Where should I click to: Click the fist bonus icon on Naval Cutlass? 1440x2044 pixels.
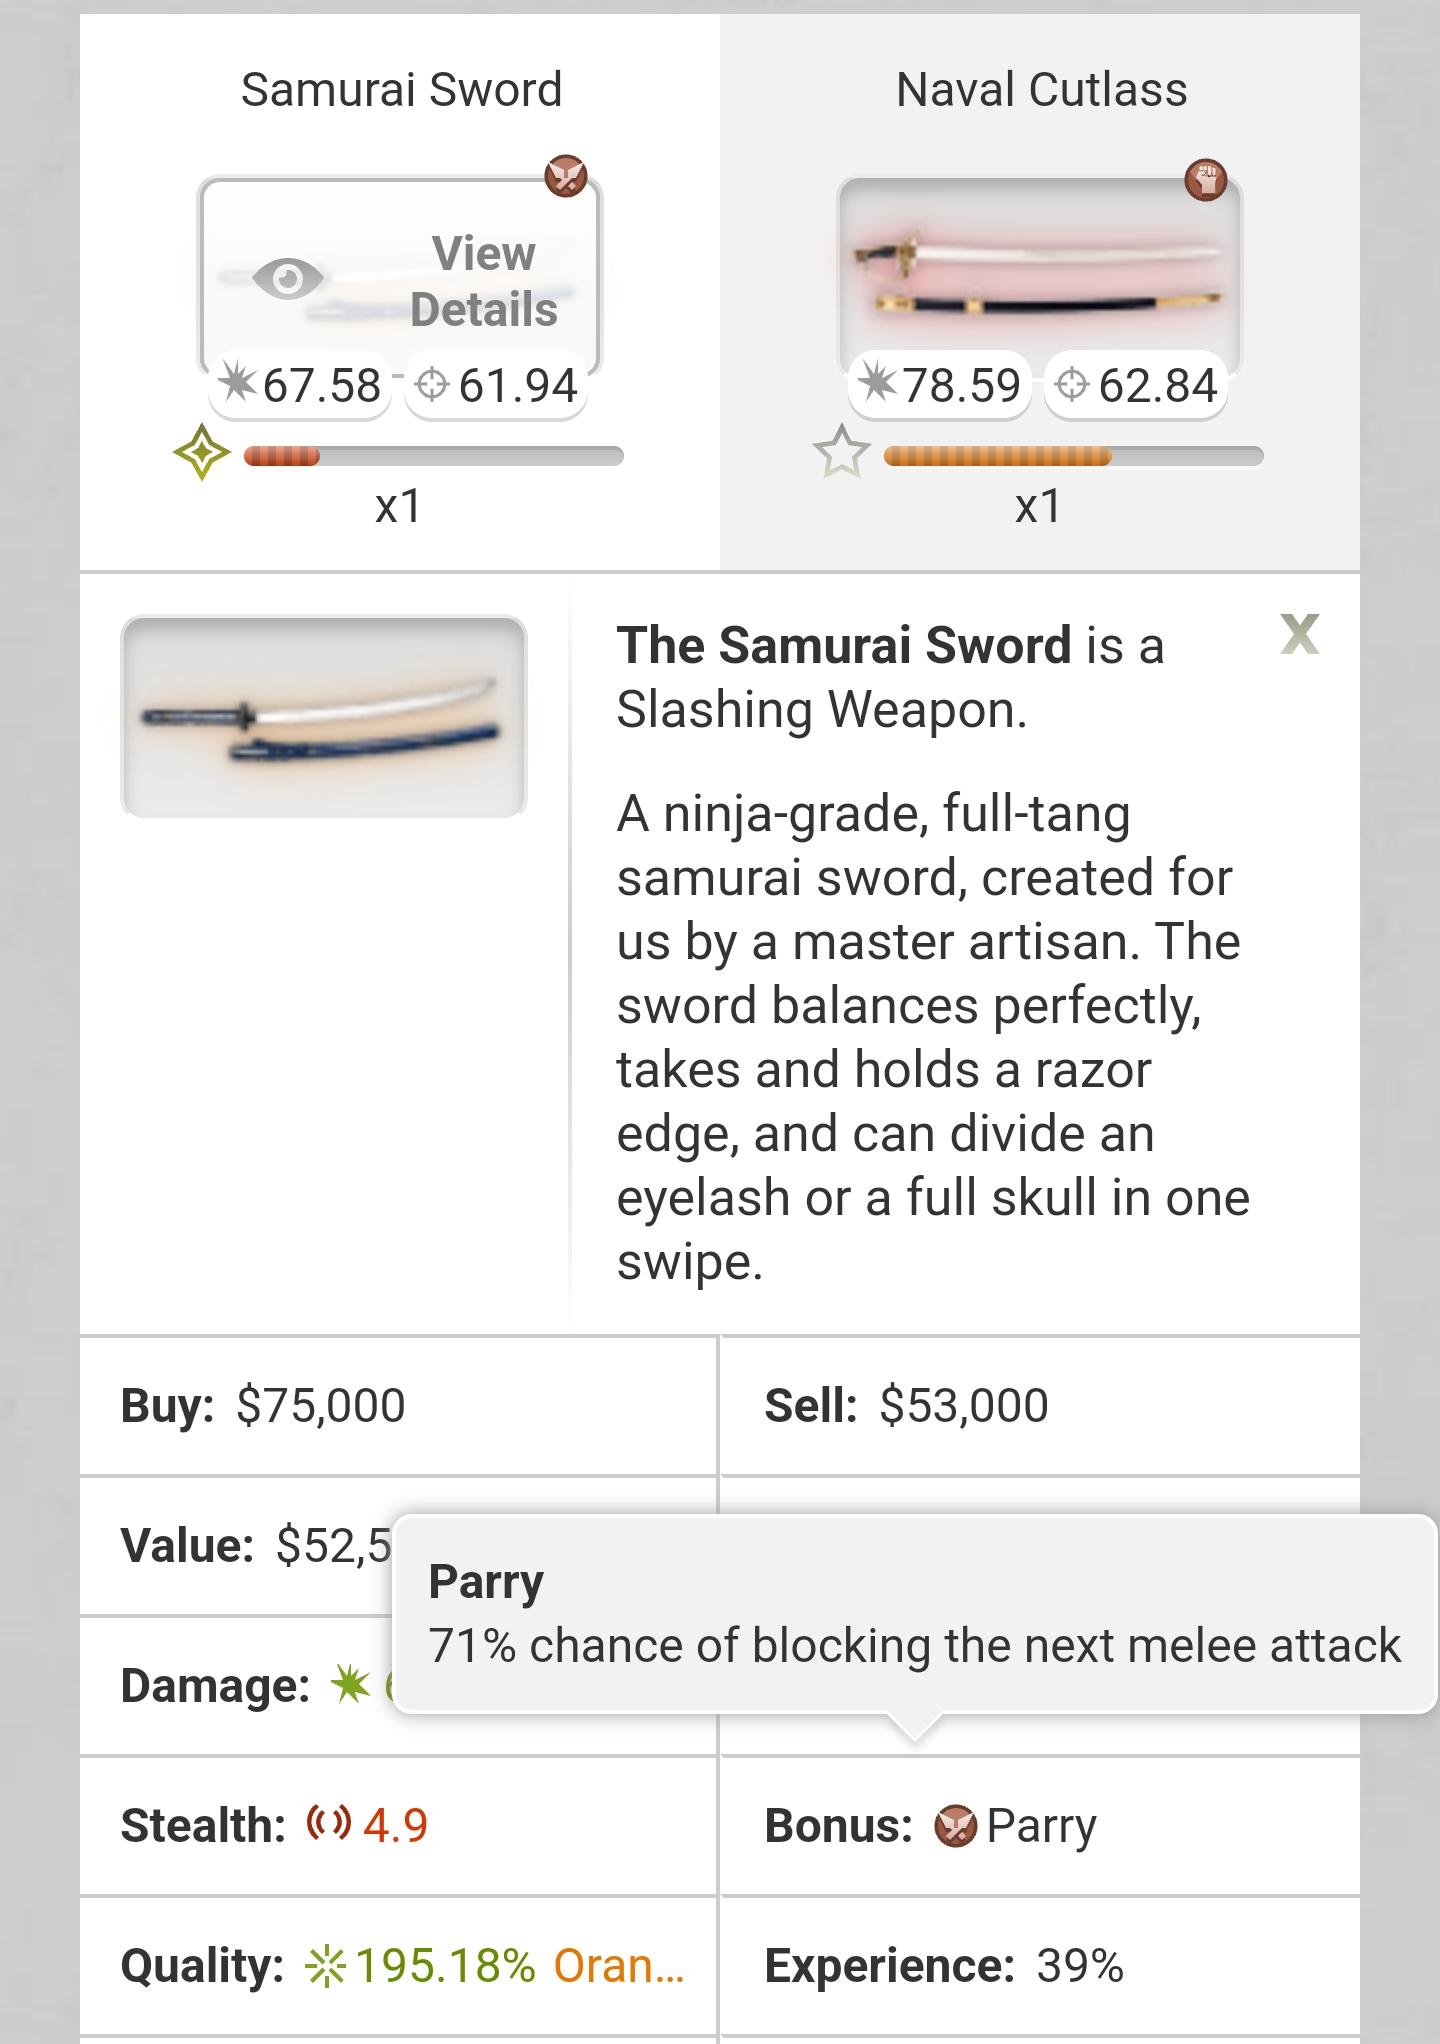[1206, 180]
